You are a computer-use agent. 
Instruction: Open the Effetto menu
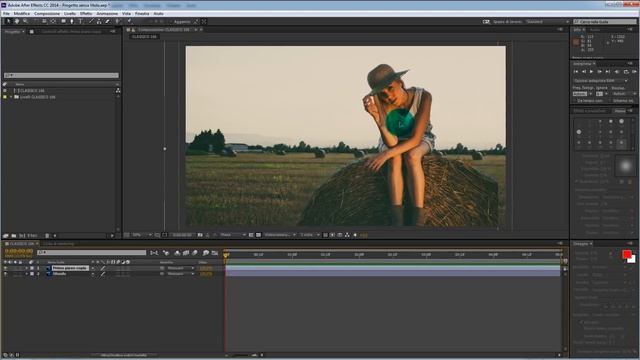(86, 13)
